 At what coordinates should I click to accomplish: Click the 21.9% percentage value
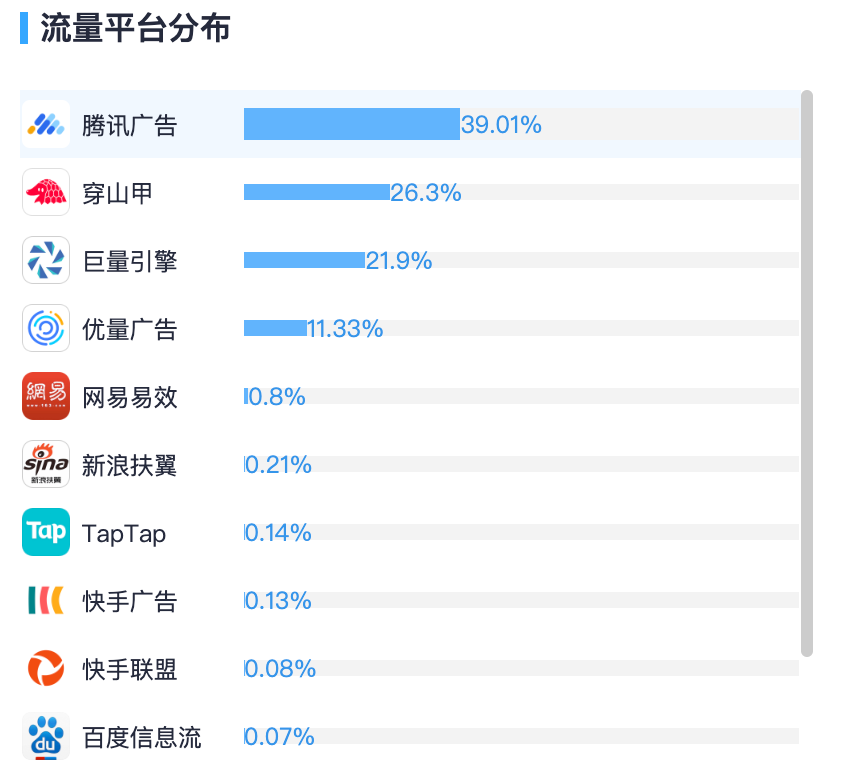pyautogui.click(x=399, y=261)
